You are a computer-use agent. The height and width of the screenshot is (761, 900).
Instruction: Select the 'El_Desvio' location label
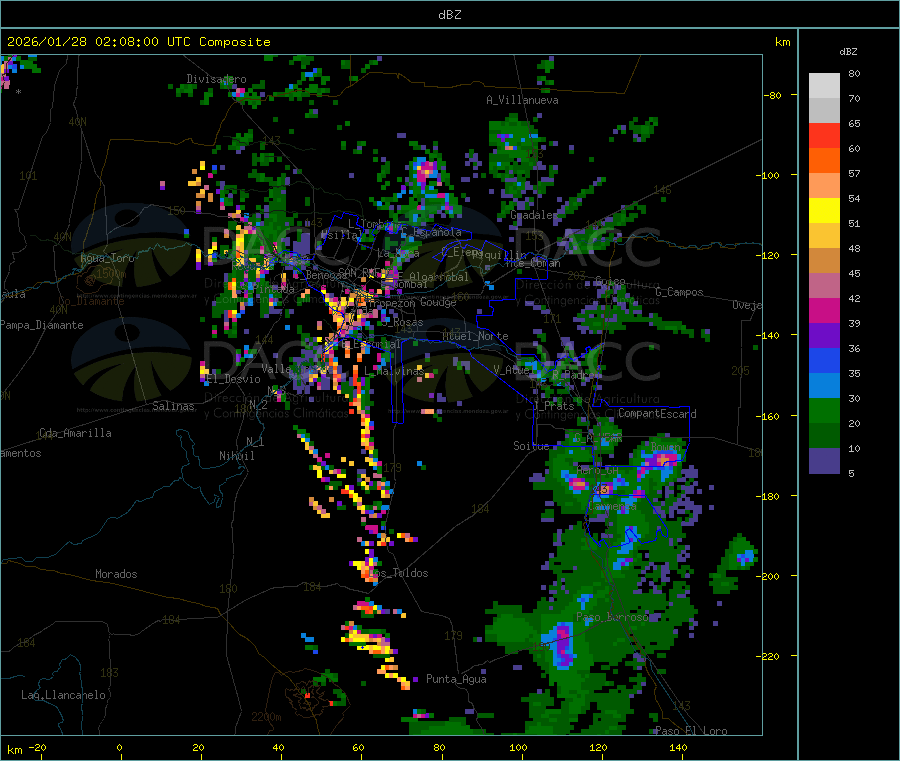pyautogui.click(x=233, y=379)
